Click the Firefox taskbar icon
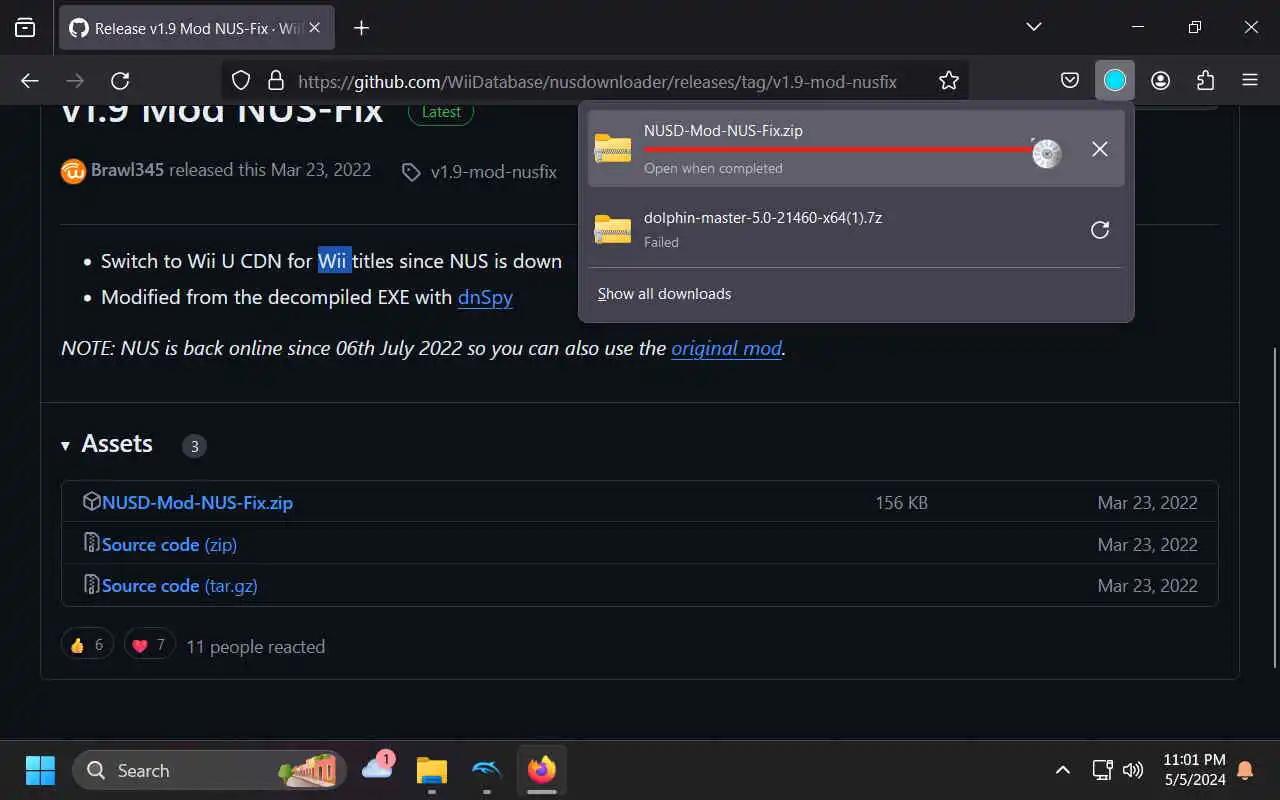Screen dimensions: 1280x800 [x=542, y=770]
